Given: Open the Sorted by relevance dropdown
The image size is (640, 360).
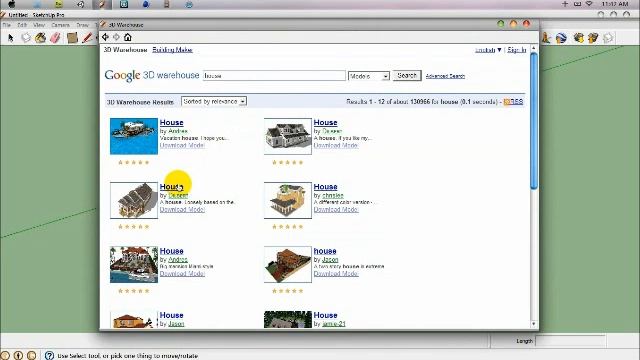Looking at the screenshot, I should pos(213,101).
